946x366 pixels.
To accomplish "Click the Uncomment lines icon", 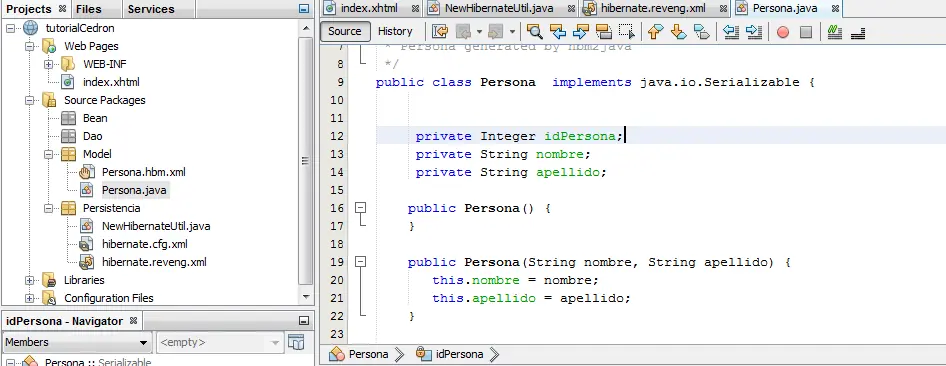I will point(858,32).
